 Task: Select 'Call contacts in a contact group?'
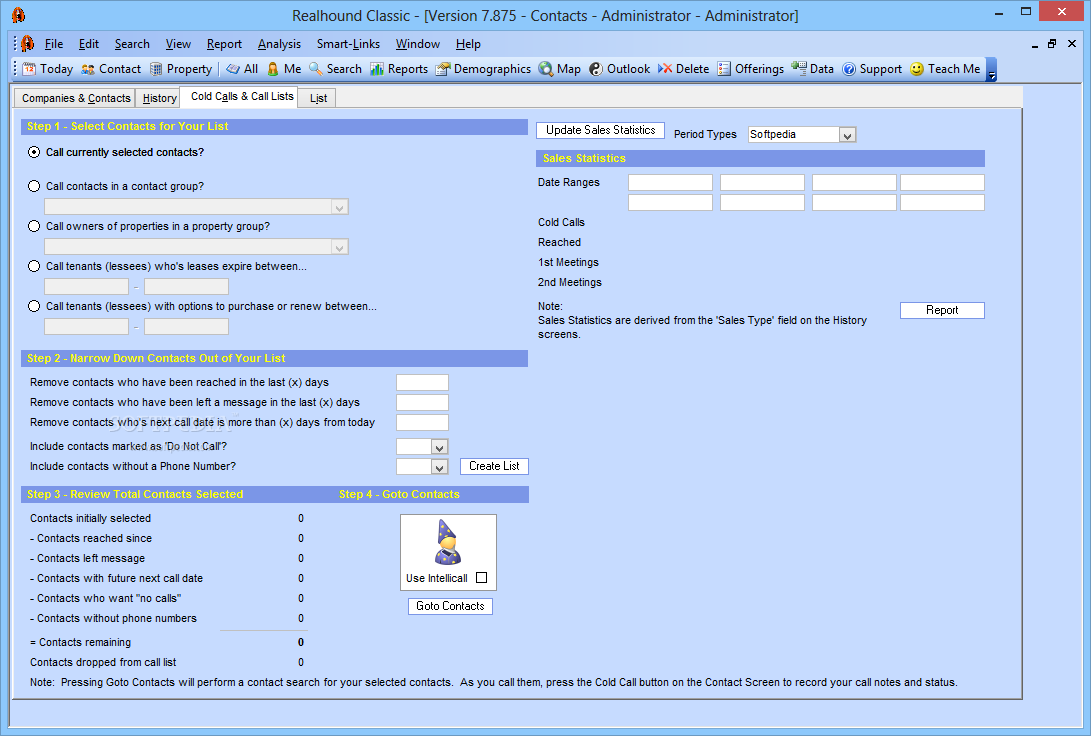click(x=34, y=186)
